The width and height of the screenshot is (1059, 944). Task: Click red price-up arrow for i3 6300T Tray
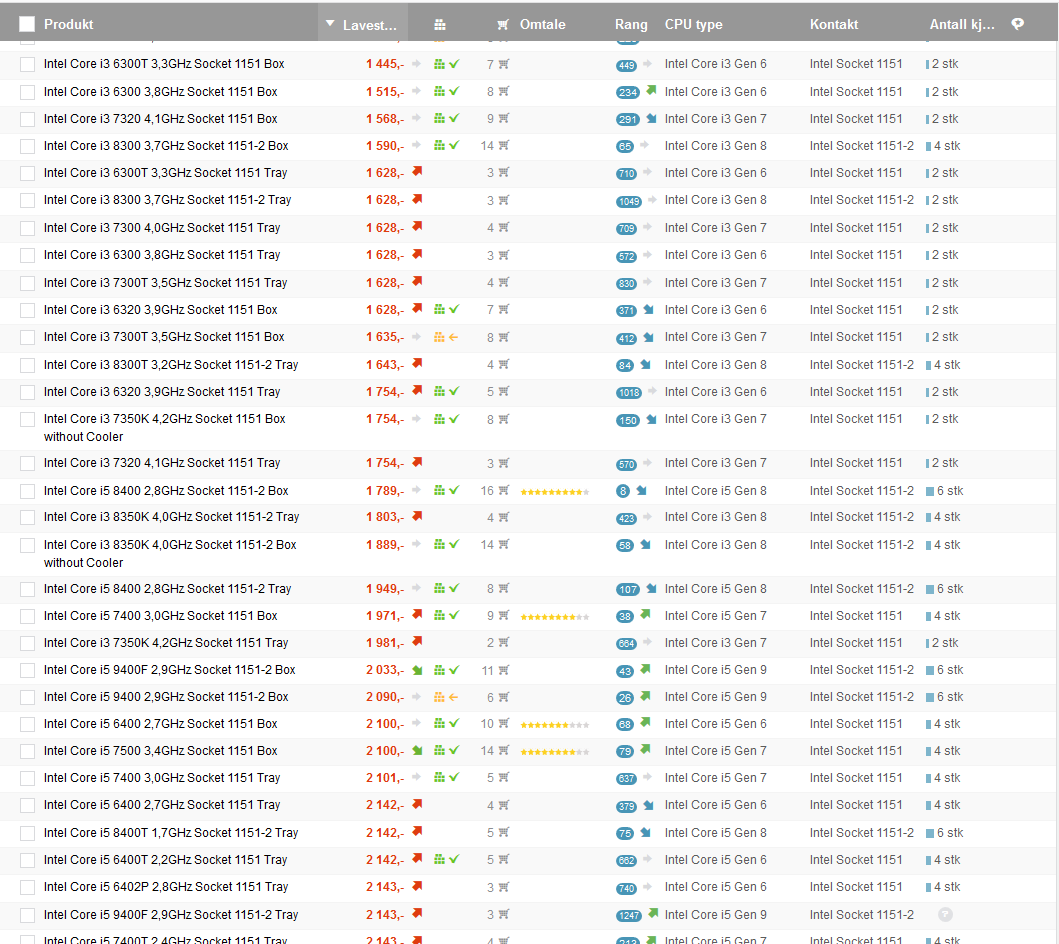417,172
